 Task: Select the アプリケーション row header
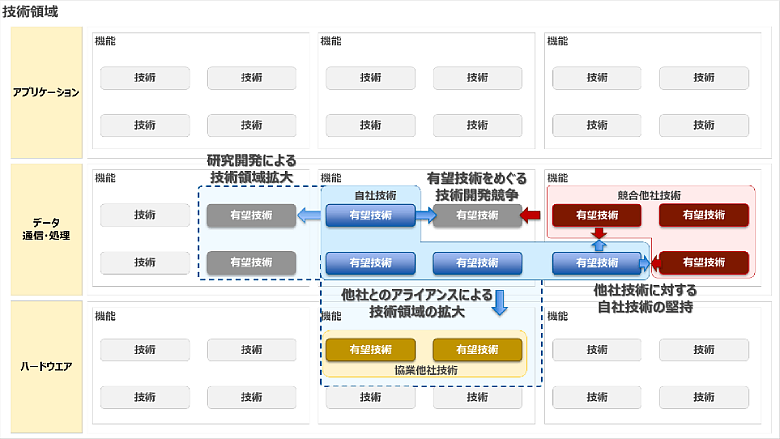coord(45,92)
